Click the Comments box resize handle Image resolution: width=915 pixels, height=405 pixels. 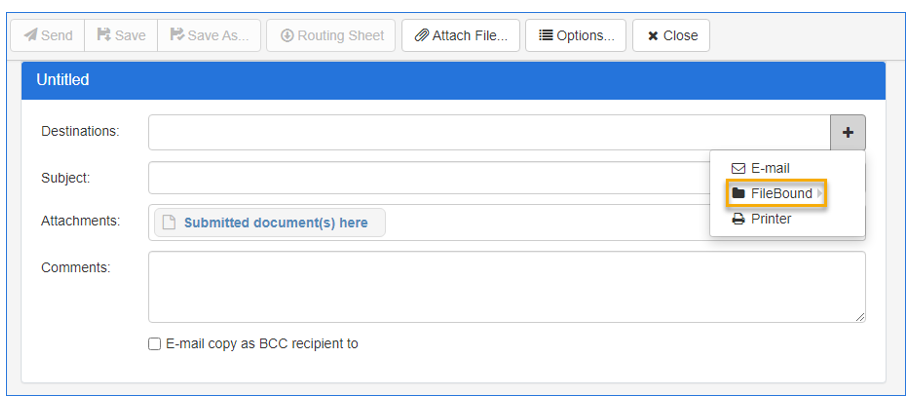coord(860,317)
